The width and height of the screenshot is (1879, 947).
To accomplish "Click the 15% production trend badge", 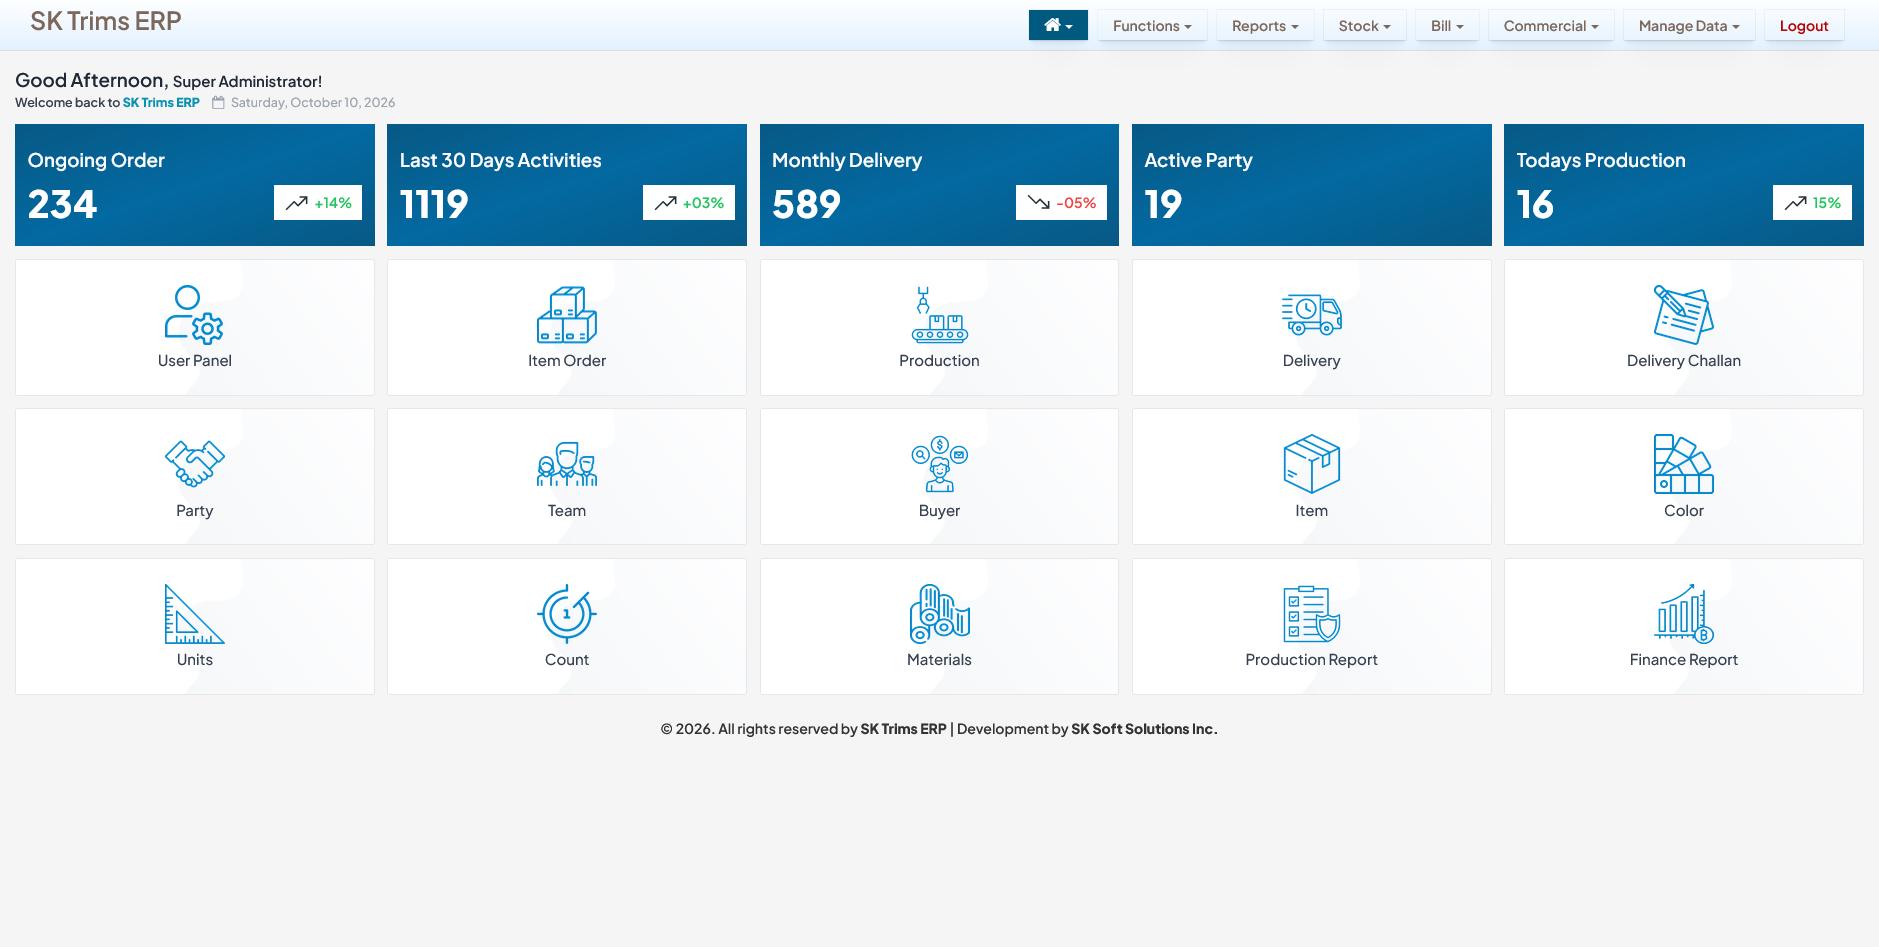I will [x=1812, y=203].
